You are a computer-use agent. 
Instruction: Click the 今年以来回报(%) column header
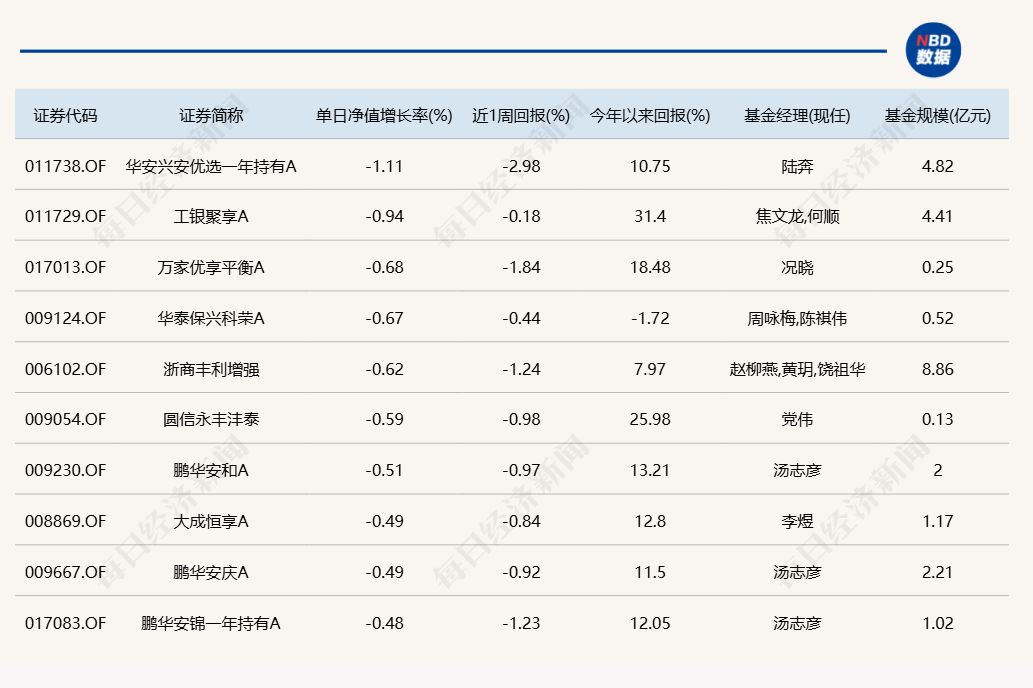tap(650, 116)
